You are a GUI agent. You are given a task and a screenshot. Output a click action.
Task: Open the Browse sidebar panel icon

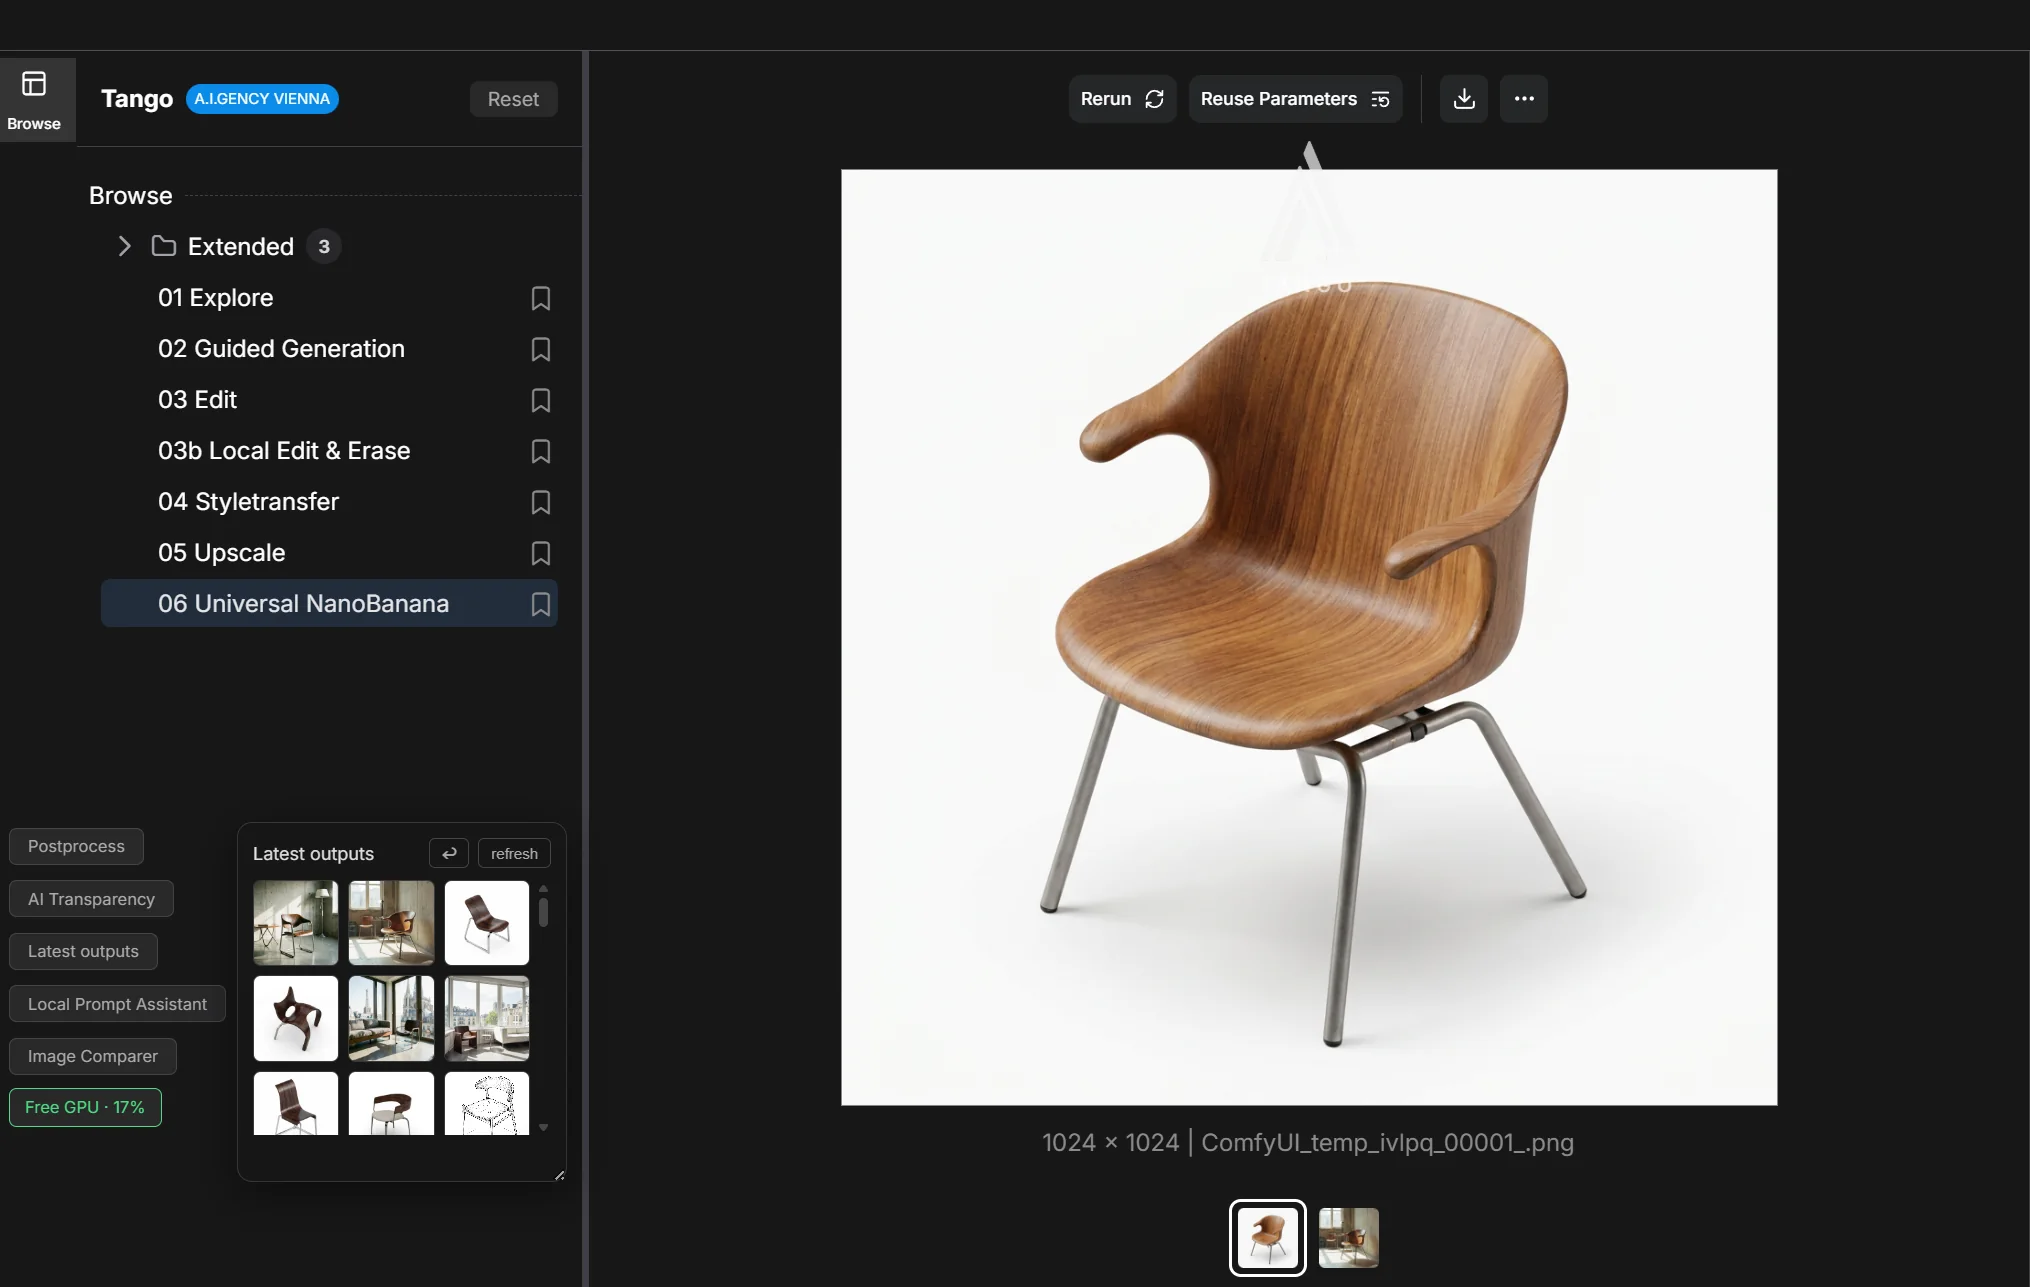34,99
